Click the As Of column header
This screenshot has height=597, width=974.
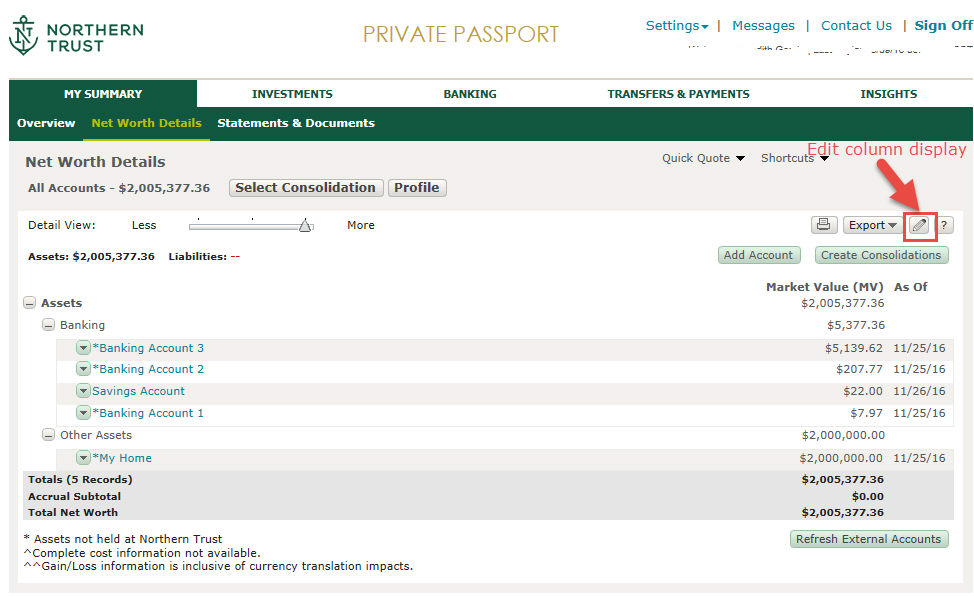click(910, 287)
